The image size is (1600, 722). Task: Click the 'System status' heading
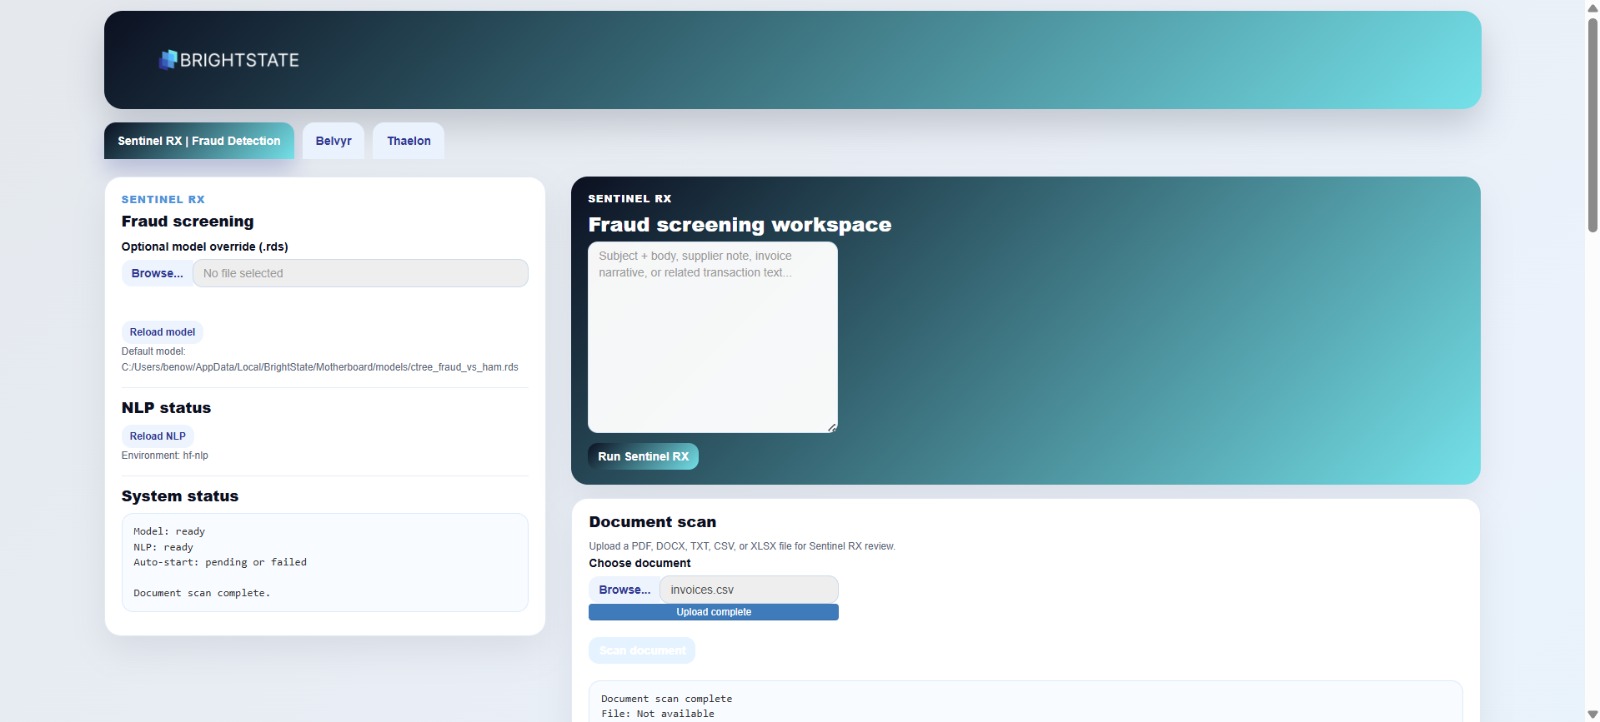180,496
